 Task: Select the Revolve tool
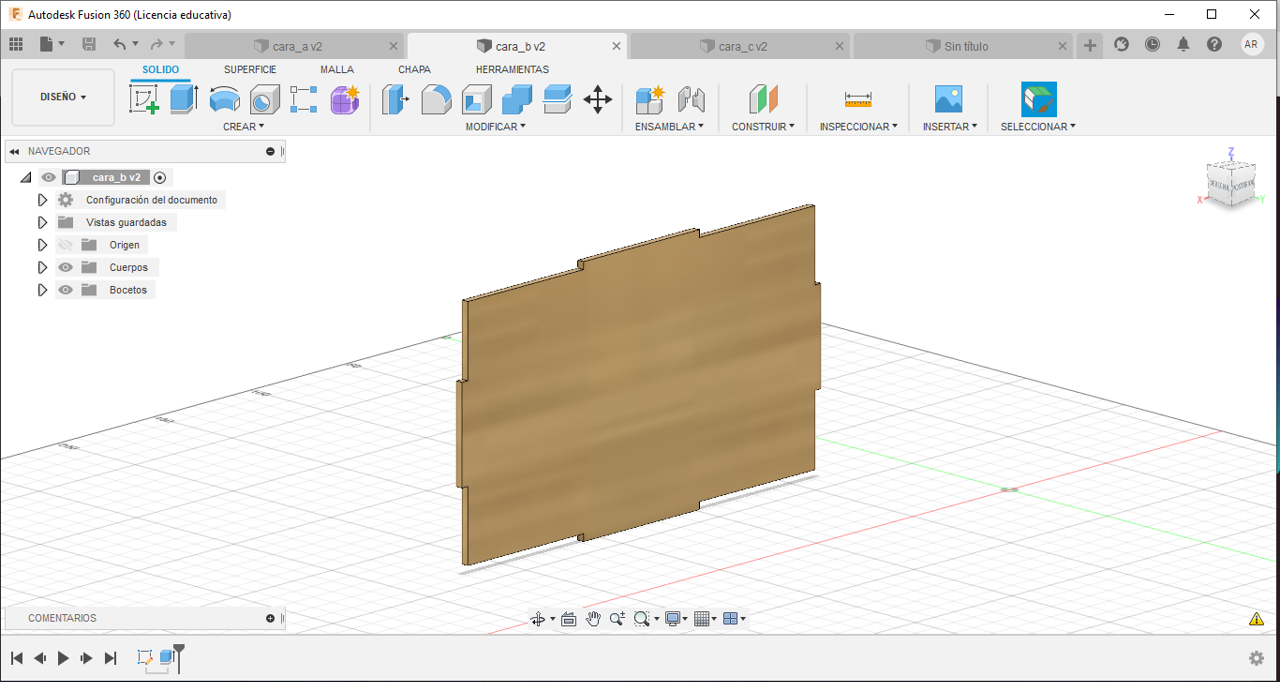224,99
